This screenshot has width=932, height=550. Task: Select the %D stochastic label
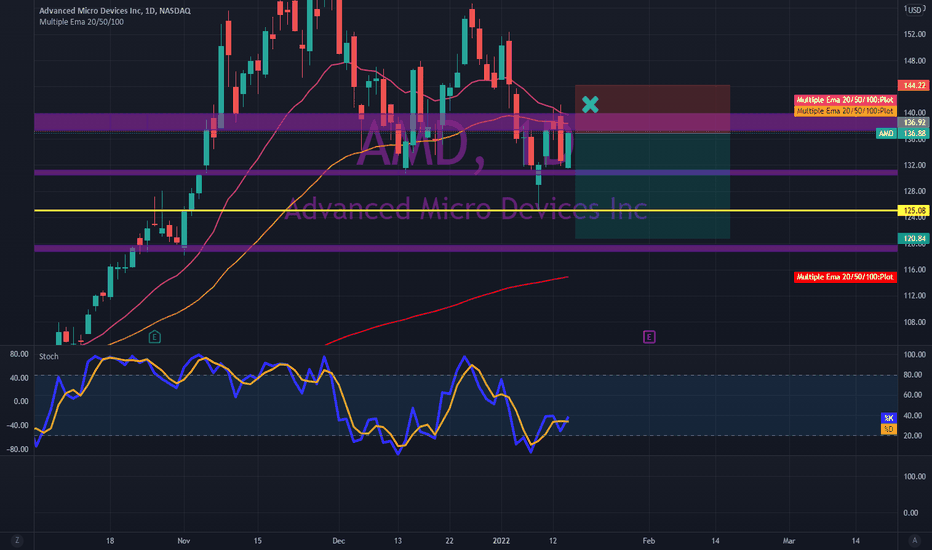click(888, 429)
